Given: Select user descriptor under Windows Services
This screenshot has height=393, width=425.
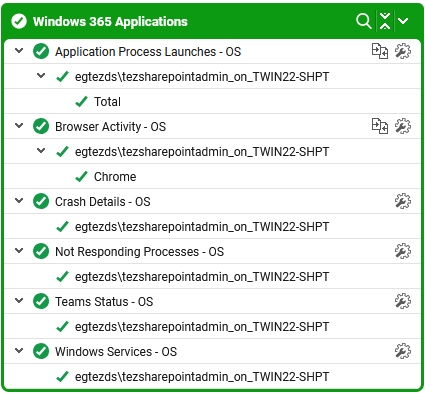Looking at the screenshot, I should pyautogui.click(x=202, y=377).
